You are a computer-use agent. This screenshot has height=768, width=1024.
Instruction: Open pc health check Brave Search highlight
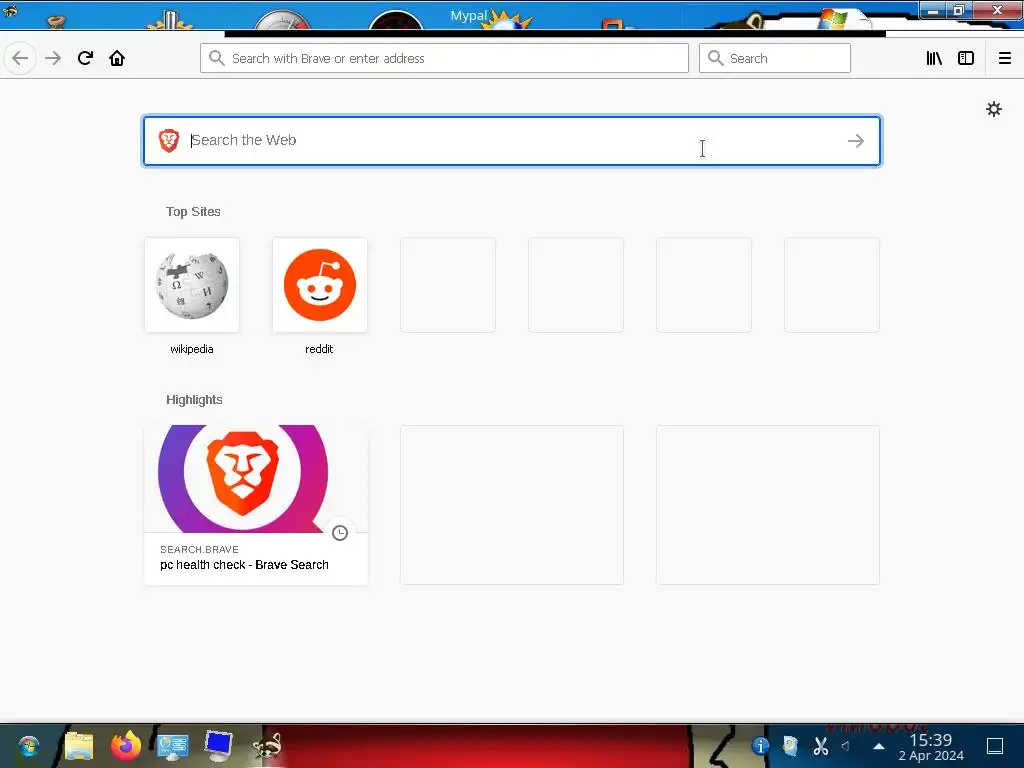[256, 505]
